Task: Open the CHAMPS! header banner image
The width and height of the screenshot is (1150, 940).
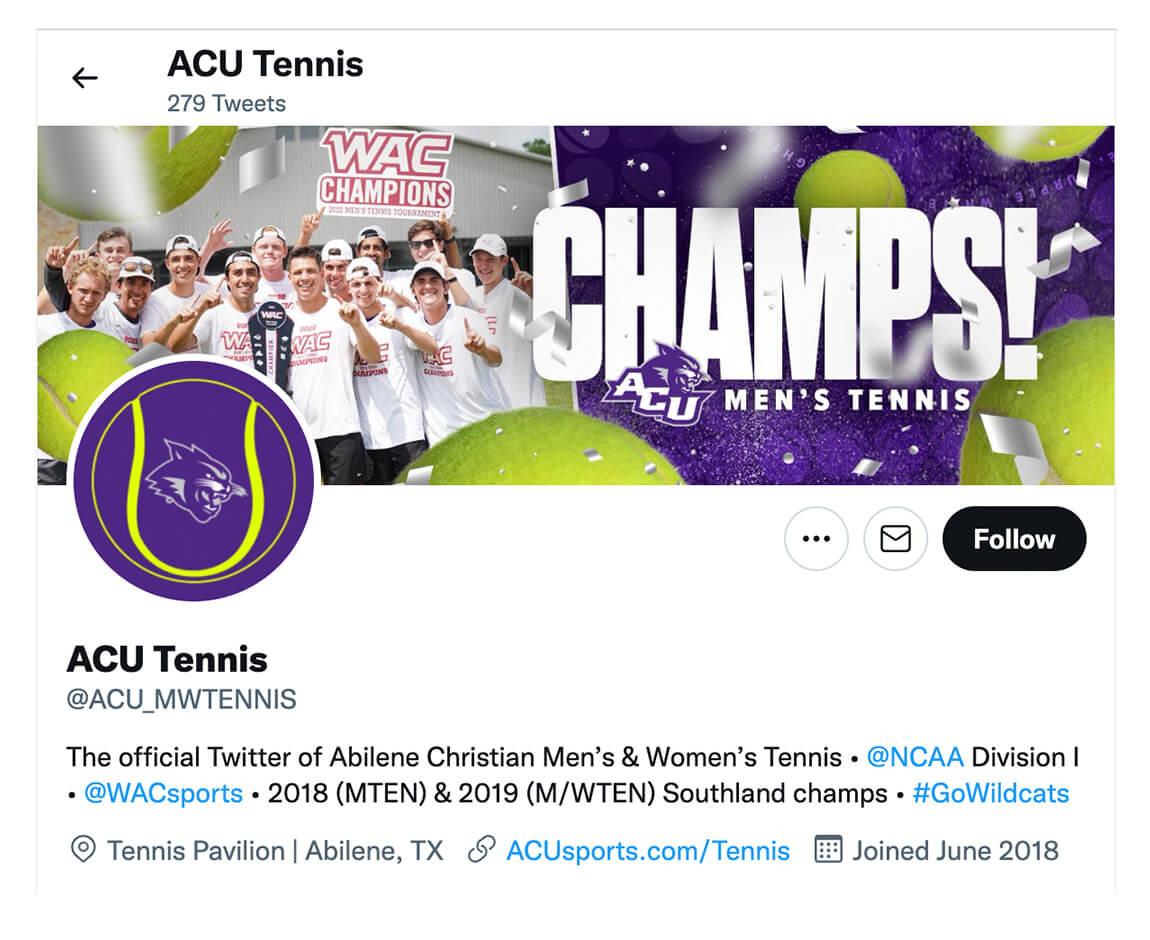Action: tap(780, 300)
